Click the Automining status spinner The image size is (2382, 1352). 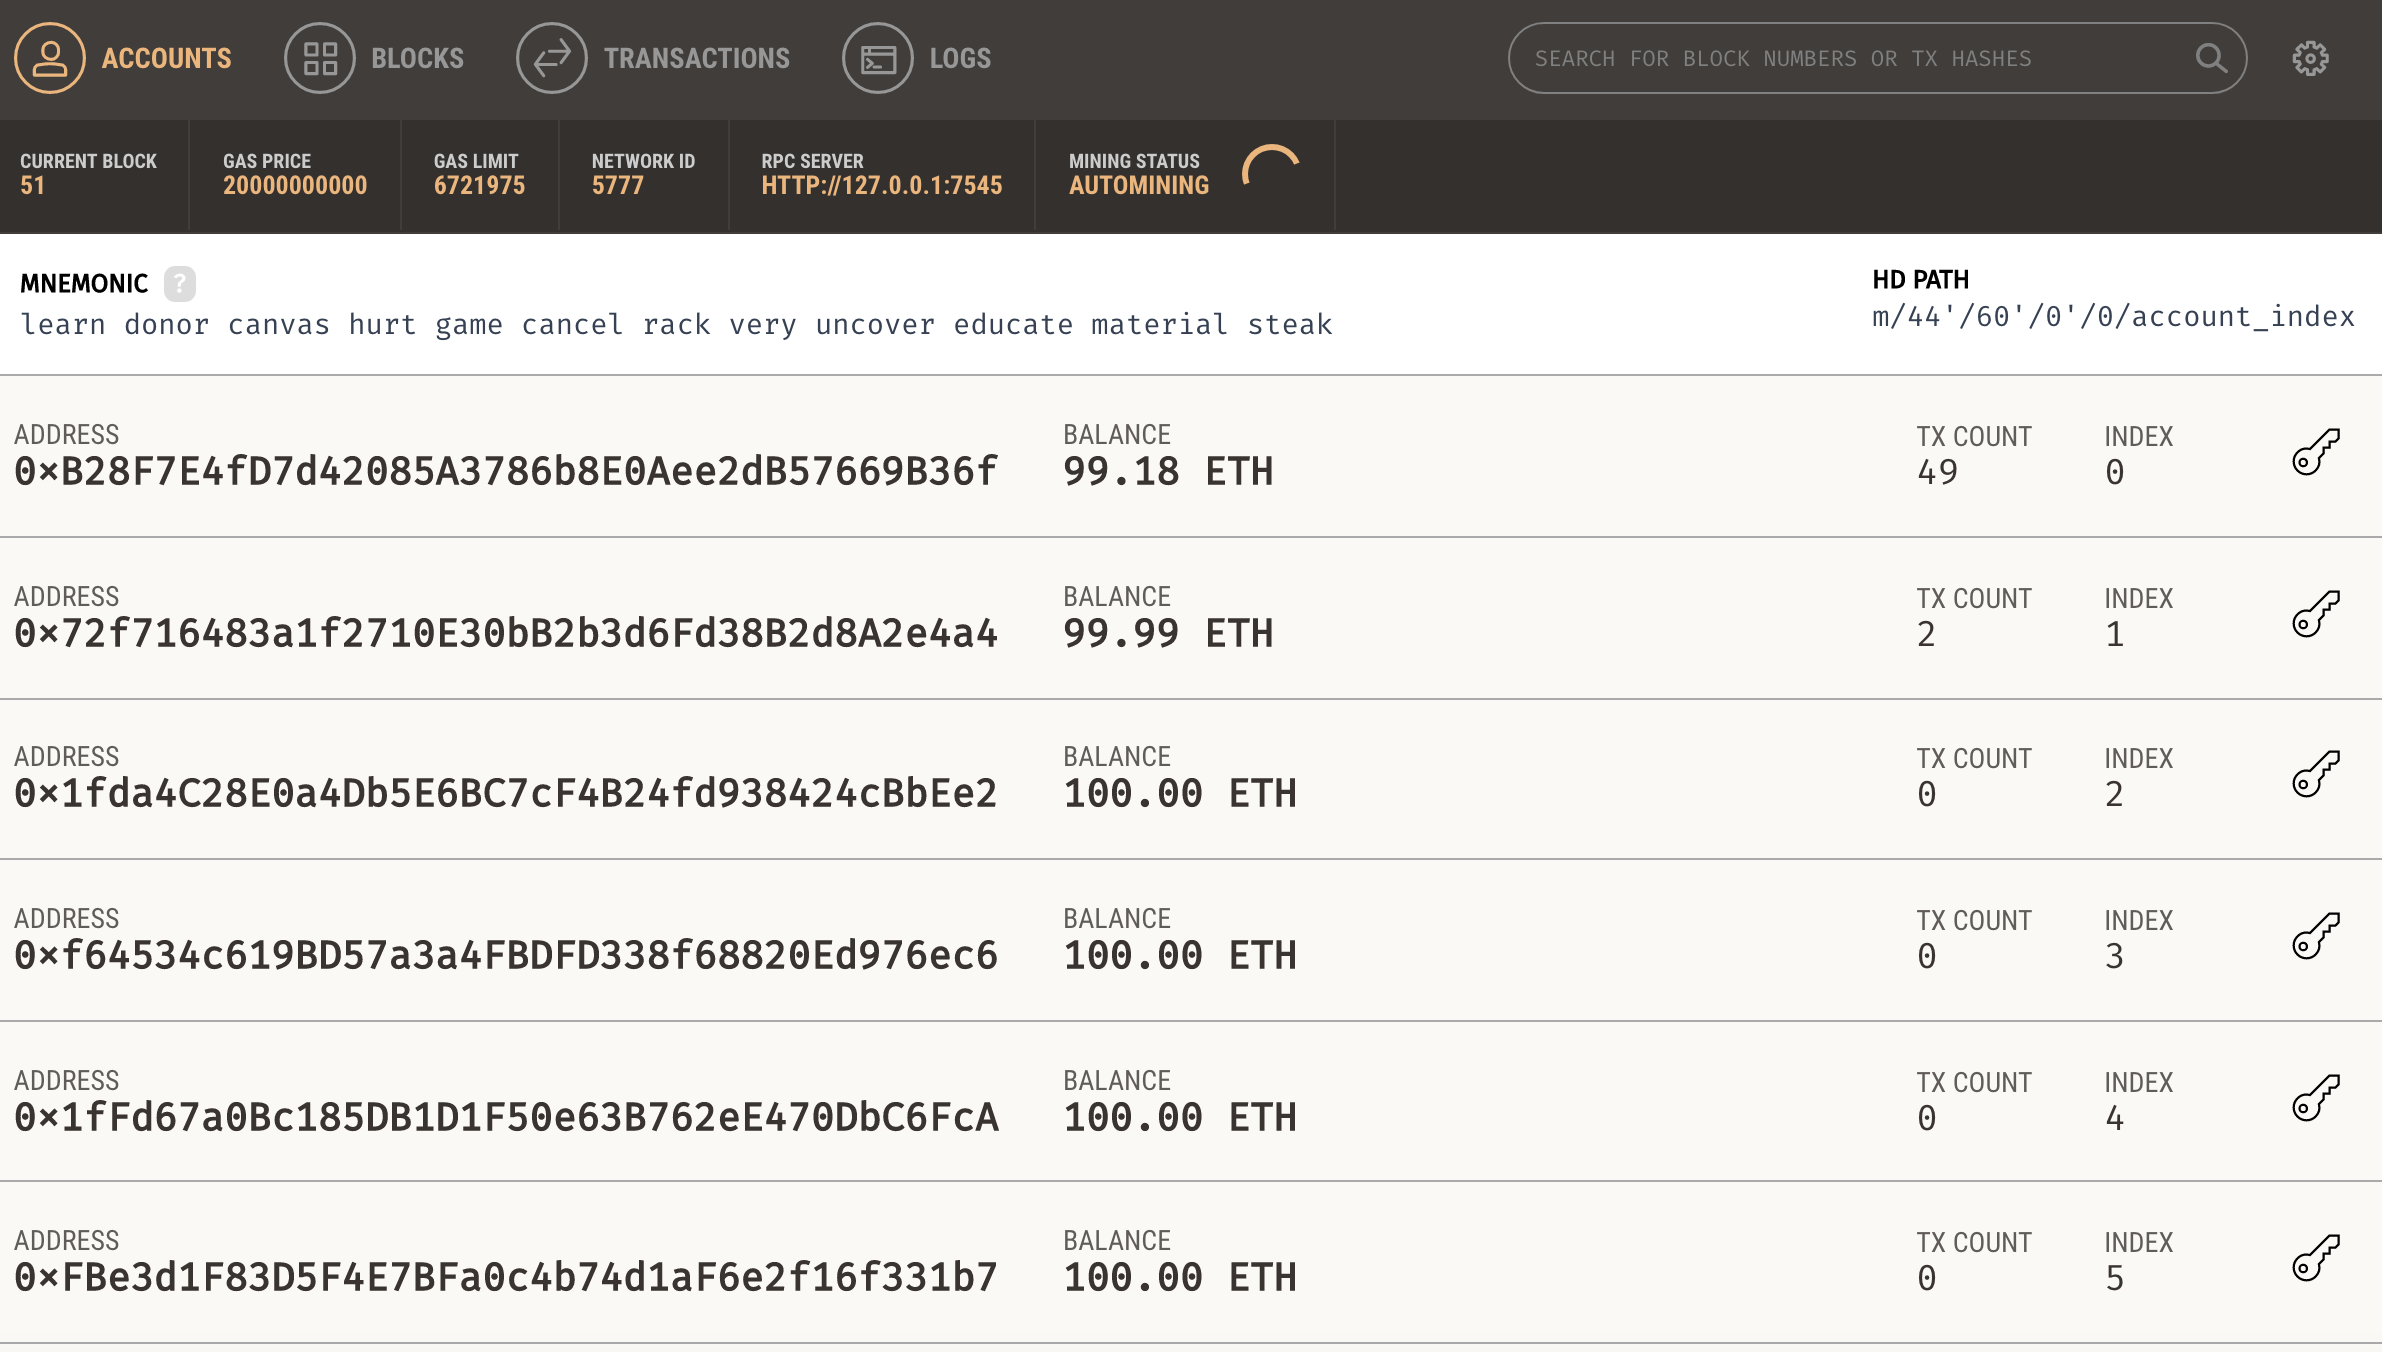point(1270,170)
